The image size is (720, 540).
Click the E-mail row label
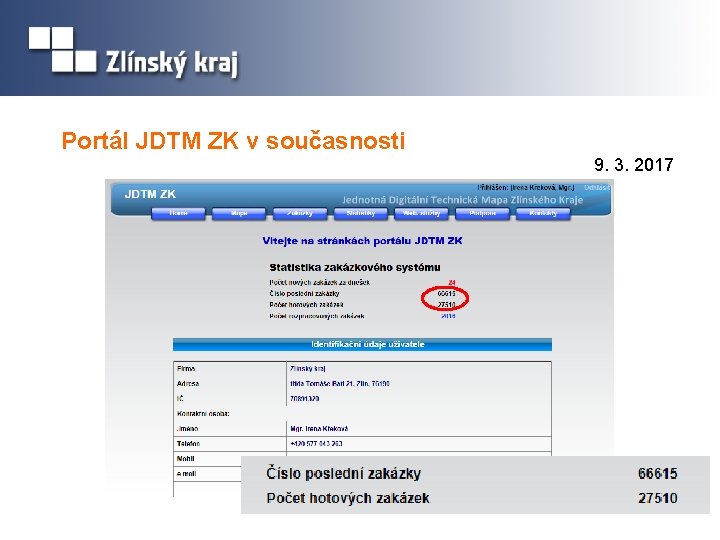[186, 473]
